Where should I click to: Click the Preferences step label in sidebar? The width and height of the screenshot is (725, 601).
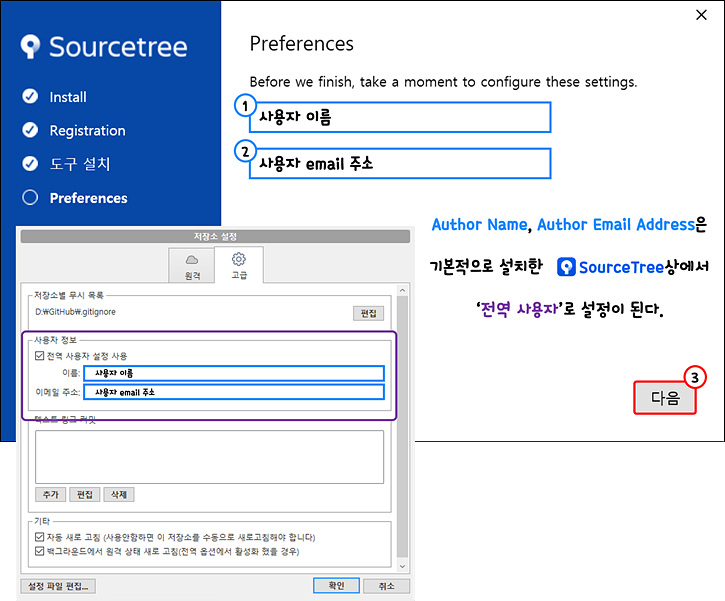coord(88,198)
